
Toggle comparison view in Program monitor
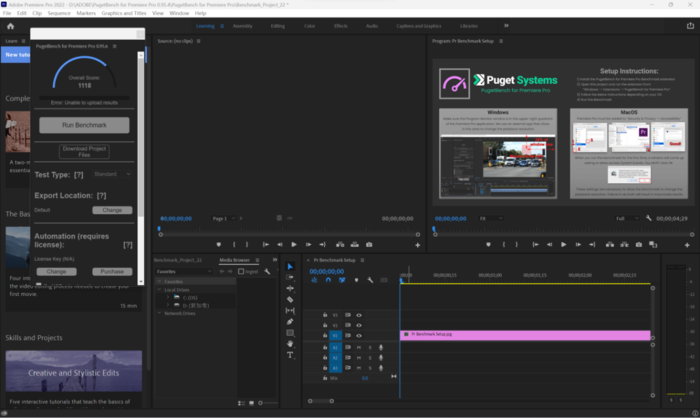point(653,245)
